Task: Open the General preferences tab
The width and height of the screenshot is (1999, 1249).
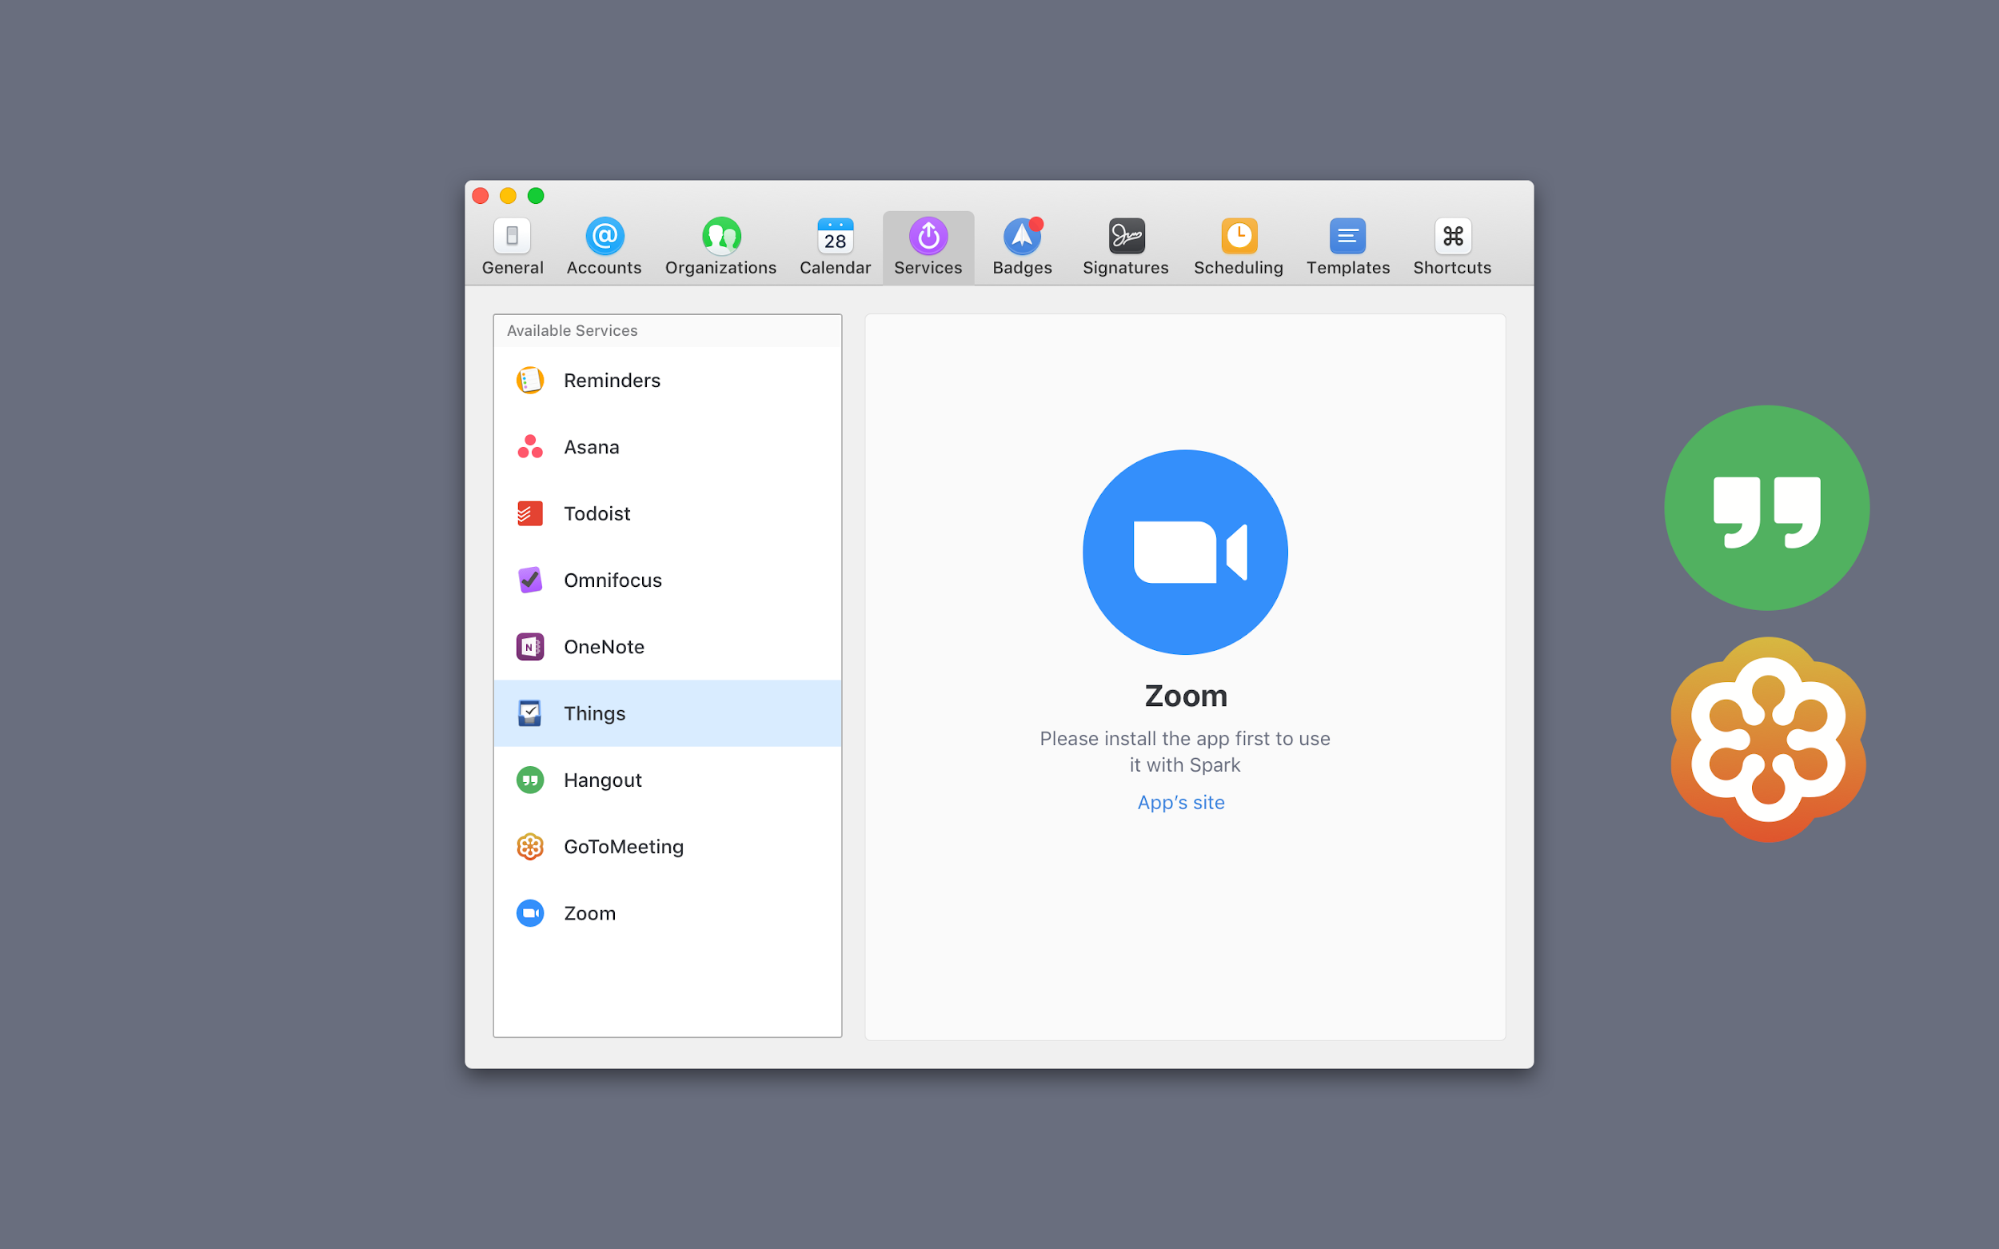Action: pos(512,247)
